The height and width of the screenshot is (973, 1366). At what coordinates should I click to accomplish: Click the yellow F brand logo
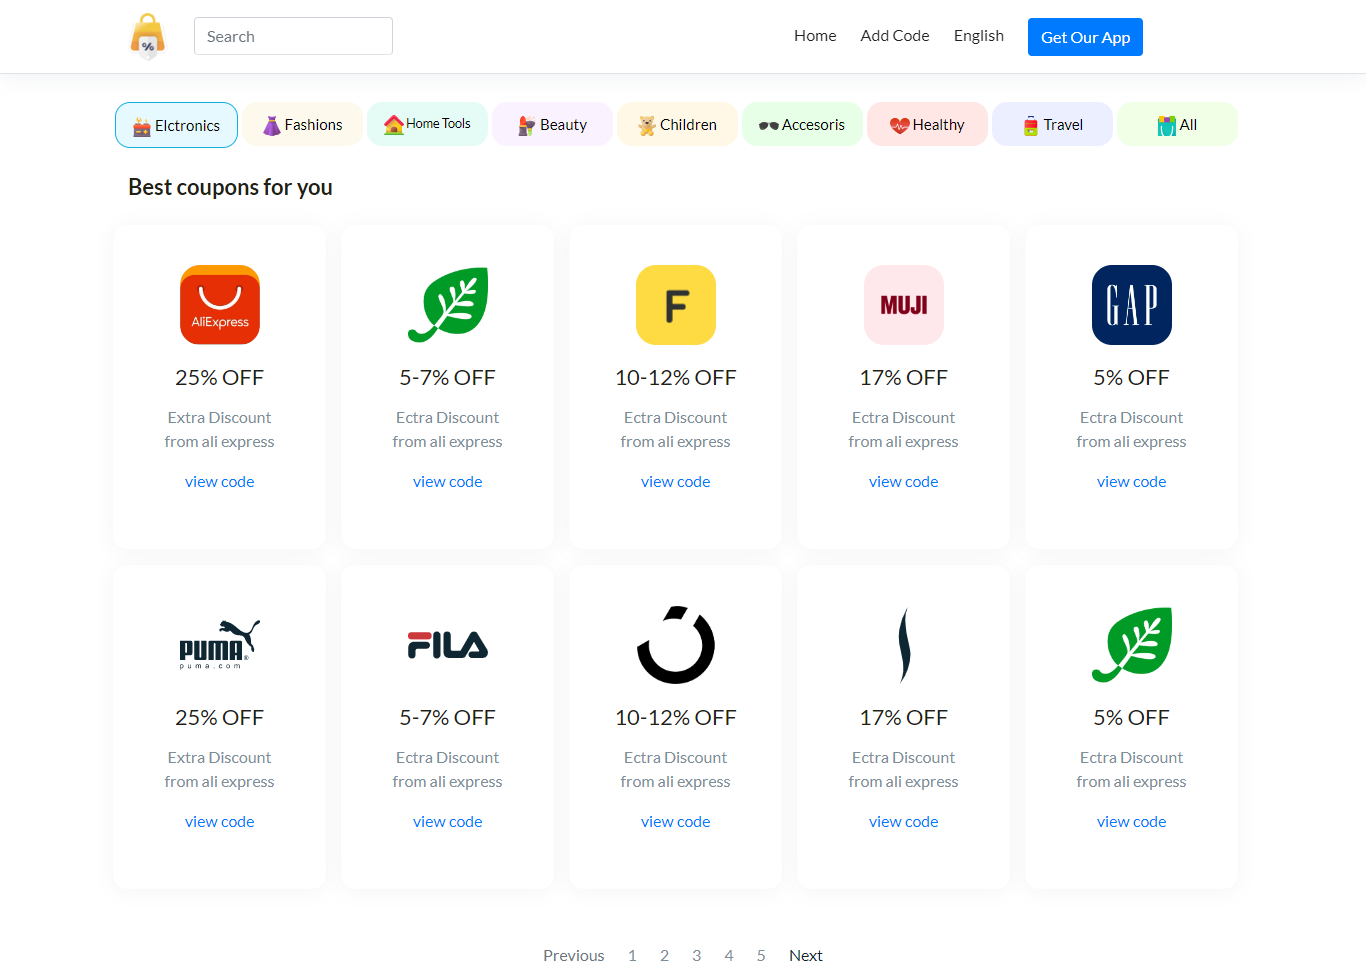pyautogui.click(x=676, y=305)
